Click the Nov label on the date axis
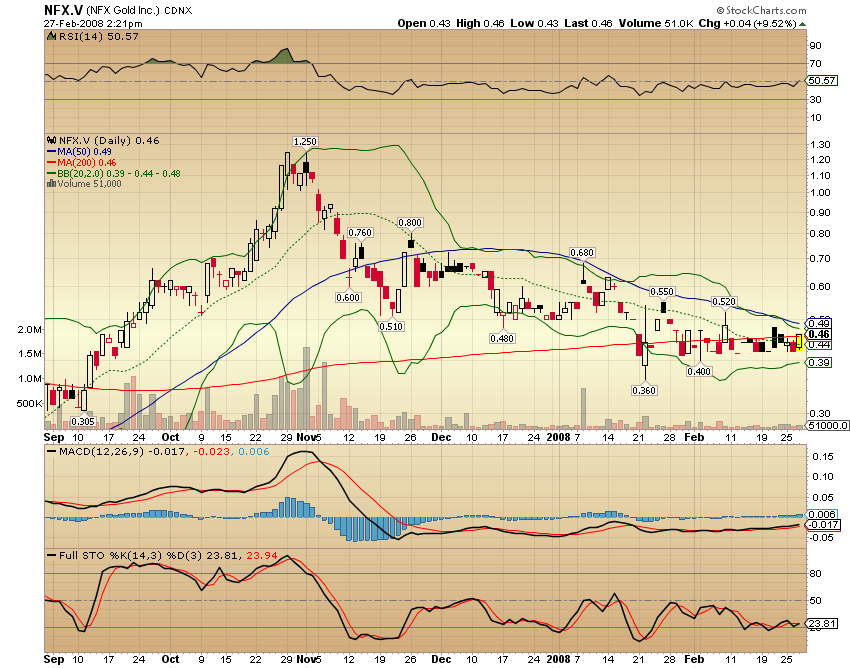850x668 pixels. tap(306, 438)
